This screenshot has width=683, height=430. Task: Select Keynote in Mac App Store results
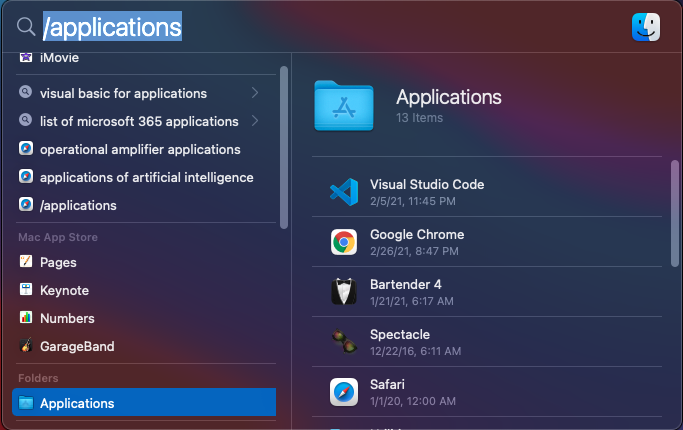[x=64, y=290]
